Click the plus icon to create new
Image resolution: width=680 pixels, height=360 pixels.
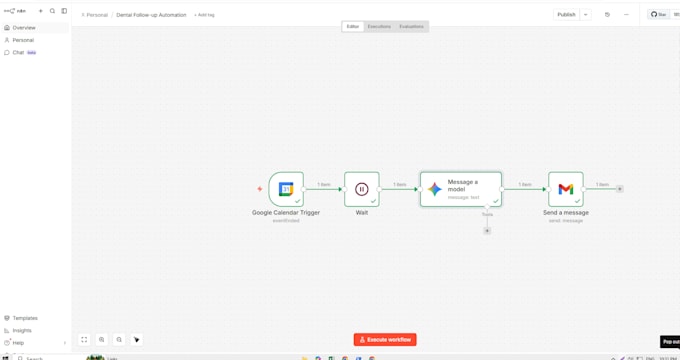click(41, 11)
